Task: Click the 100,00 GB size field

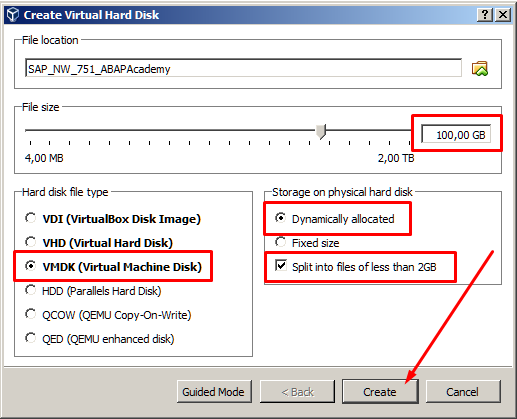Action: click(x=456, y=134)
